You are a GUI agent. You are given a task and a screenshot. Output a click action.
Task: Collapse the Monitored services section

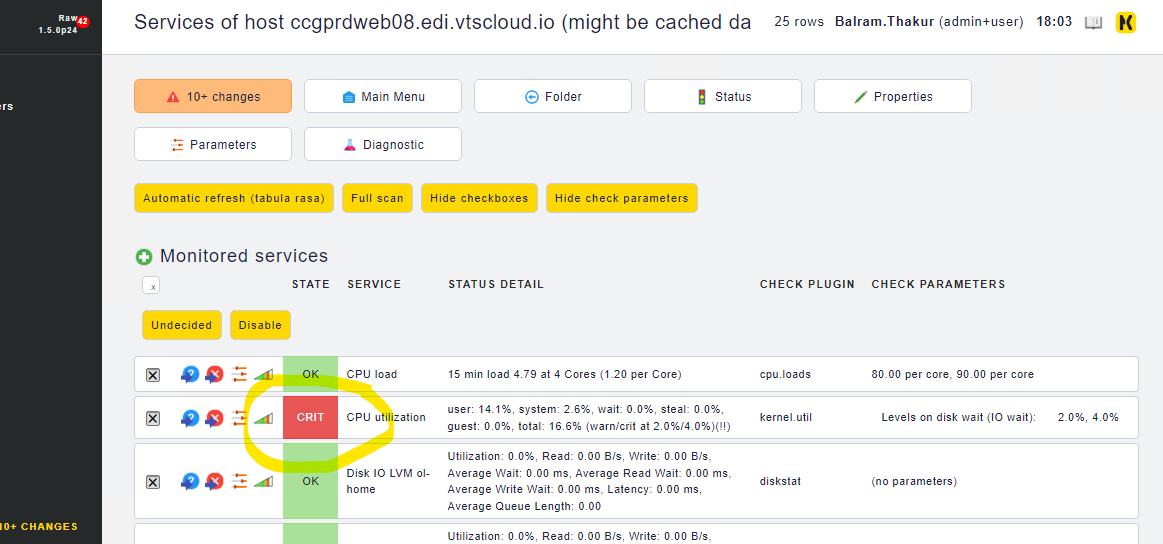pyautogui.click(x=144, y=257)
